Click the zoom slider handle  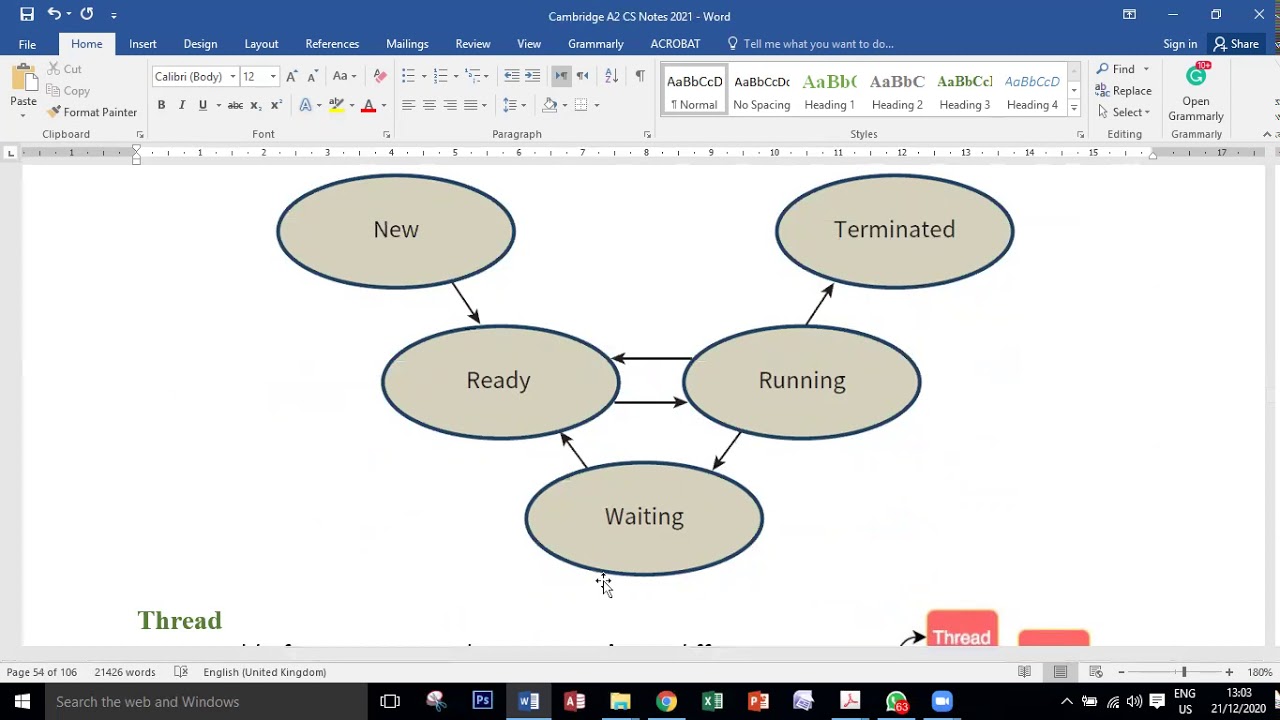pos(1183,672)
